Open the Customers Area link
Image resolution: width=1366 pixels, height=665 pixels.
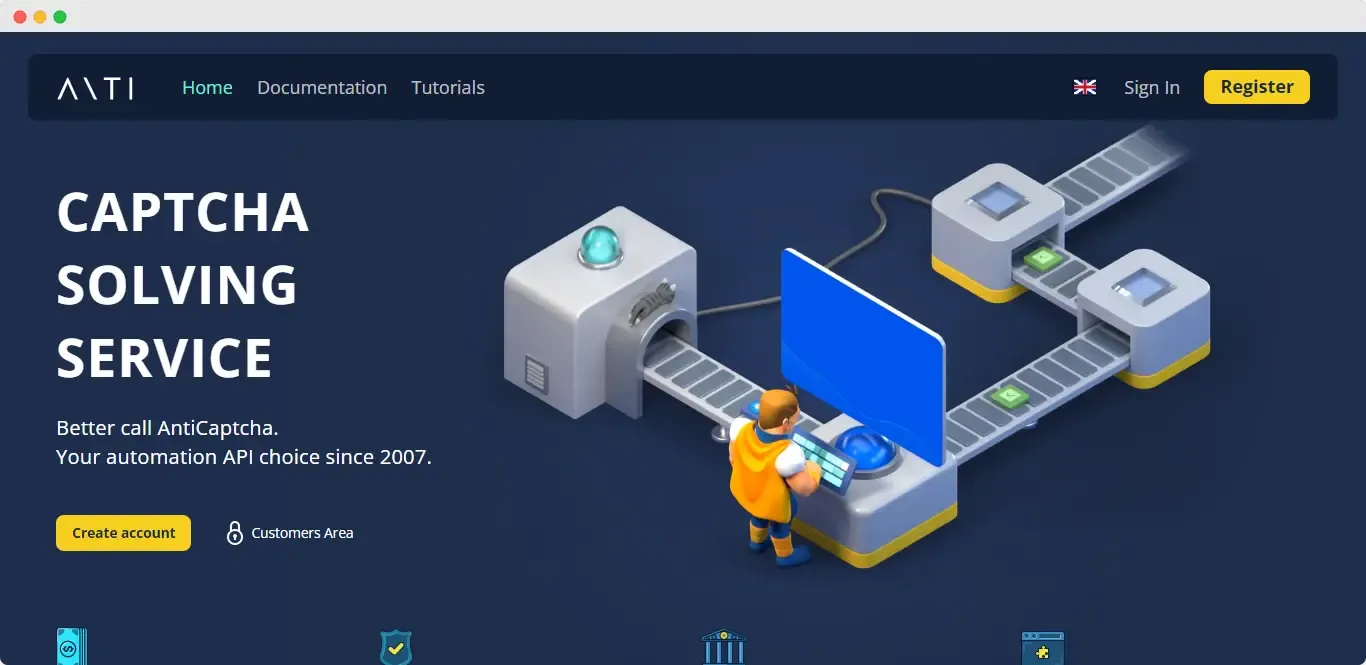302,533
